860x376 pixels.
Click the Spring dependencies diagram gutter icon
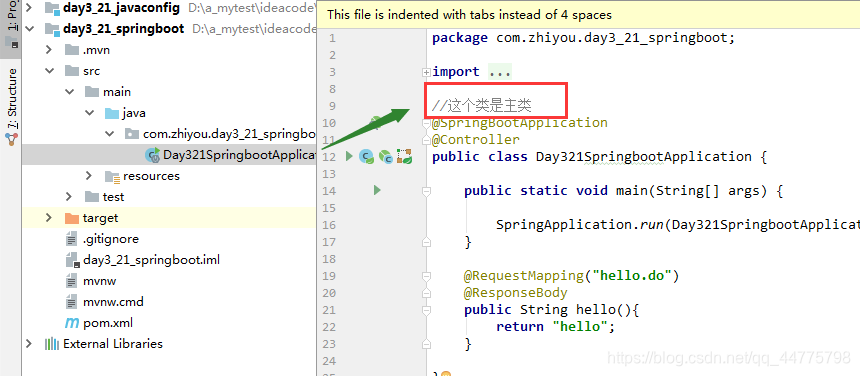(x=405, y=157)
